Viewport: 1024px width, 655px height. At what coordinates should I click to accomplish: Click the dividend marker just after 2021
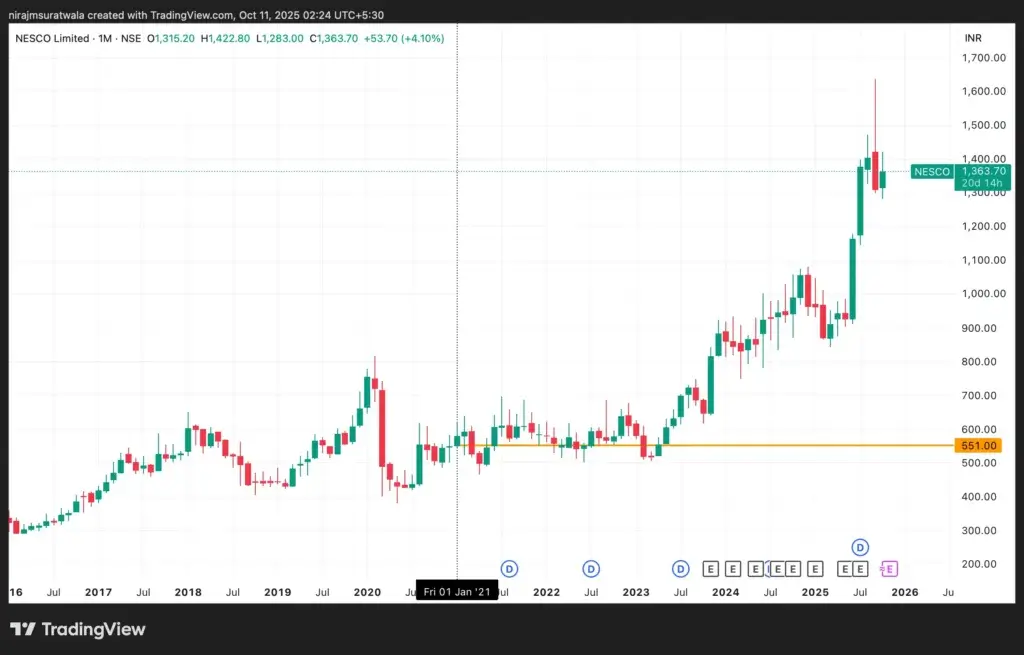pyautogui.click(x=510, y=568)
